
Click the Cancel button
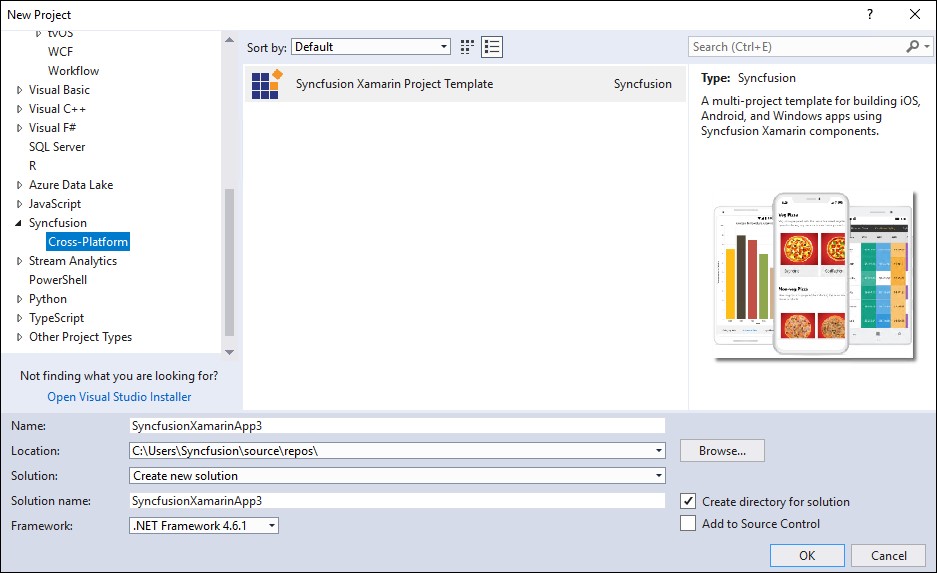(x=889, y=556)
